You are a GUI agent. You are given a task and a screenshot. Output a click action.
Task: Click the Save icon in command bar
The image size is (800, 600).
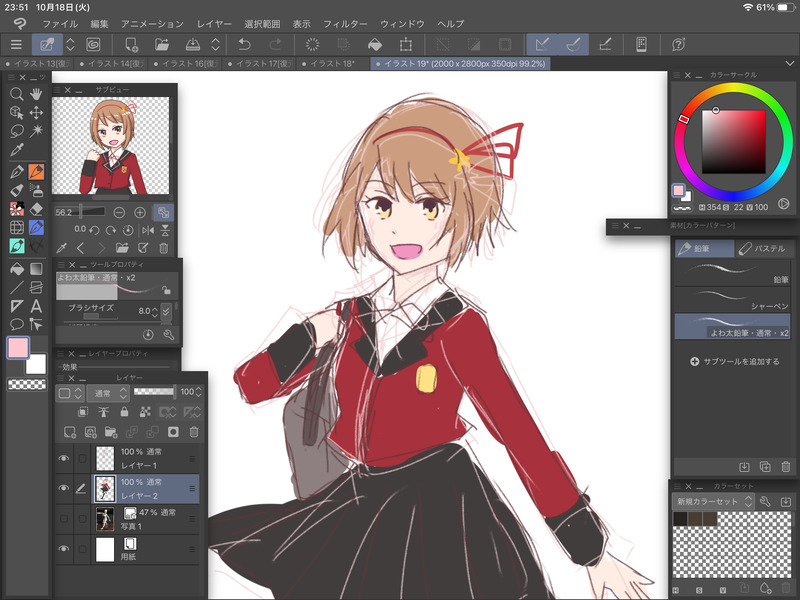click(192, 45)
